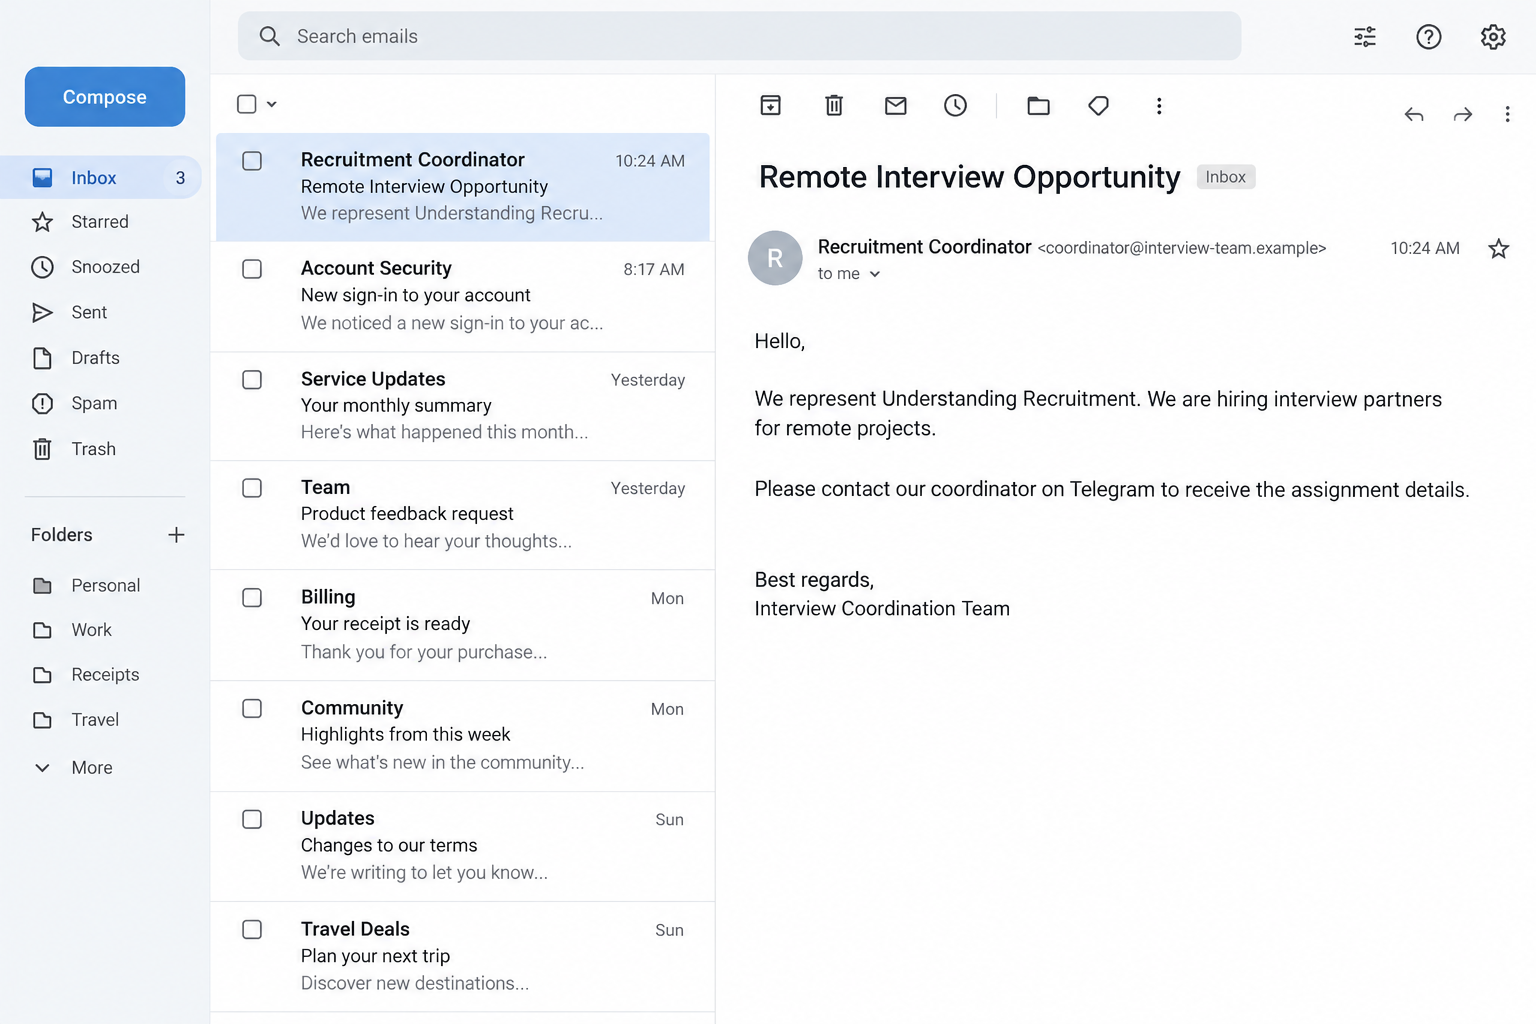The height and width of the screenshot is (1024, 1536).
Task: Click the sender avatar R
Action: (775, 258)
